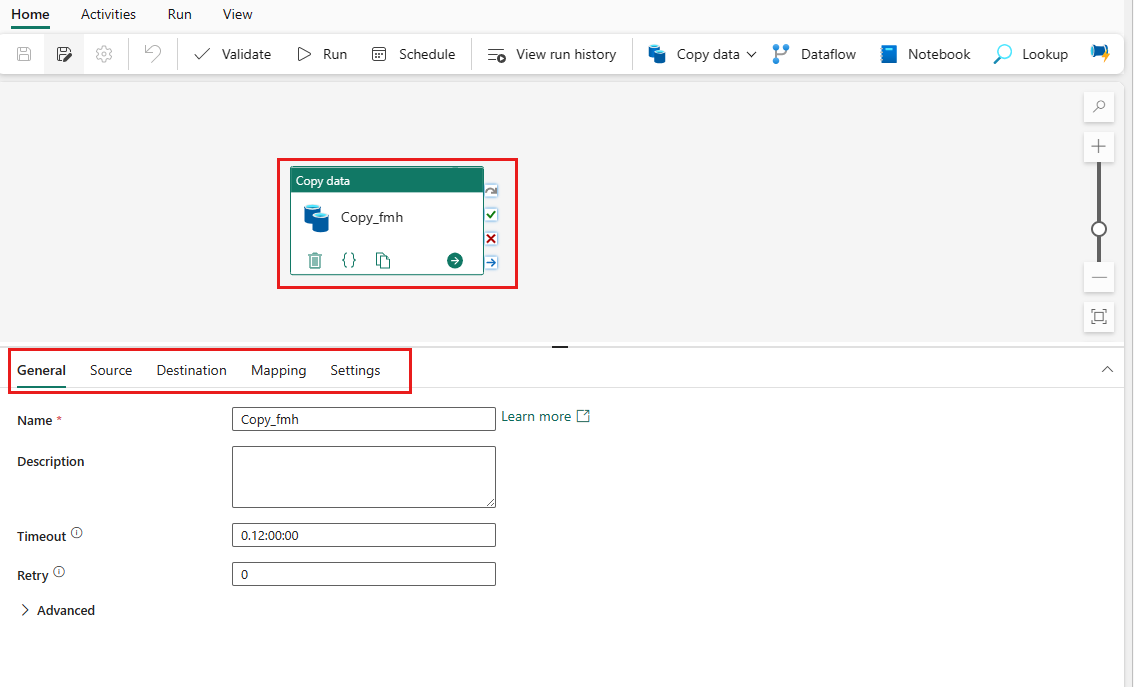Duplicate the Copy_fmh activity with copy icon
The width and height of the screenshot is (1134, 687).
(383, 260)
